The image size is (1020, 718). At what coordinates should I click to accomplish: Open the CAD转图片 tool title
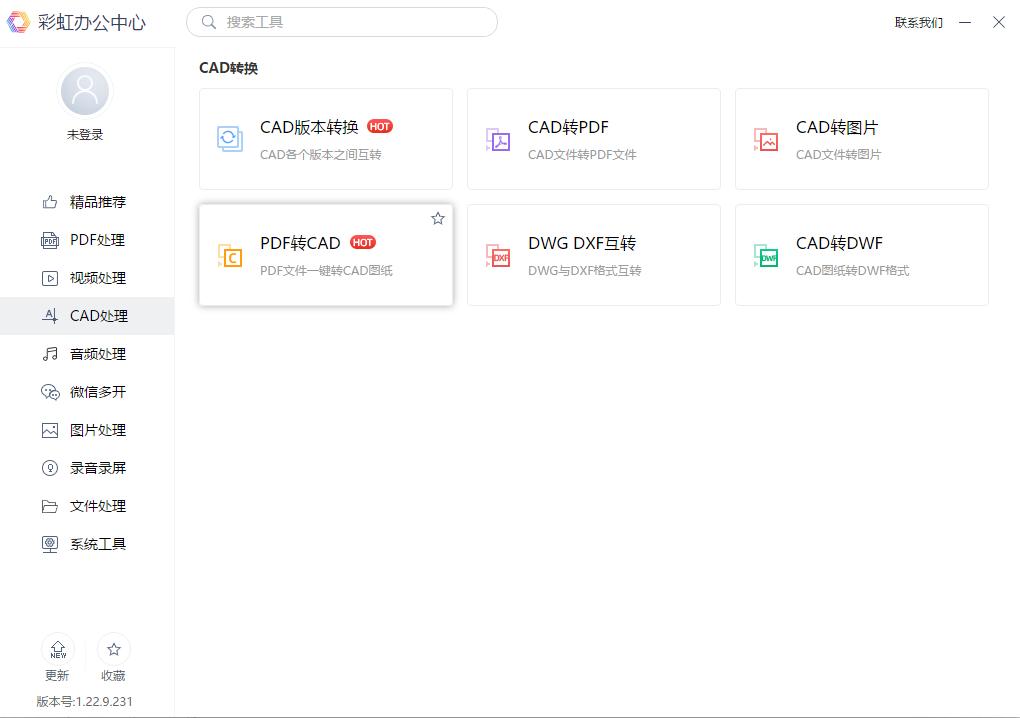coord(837,127)
